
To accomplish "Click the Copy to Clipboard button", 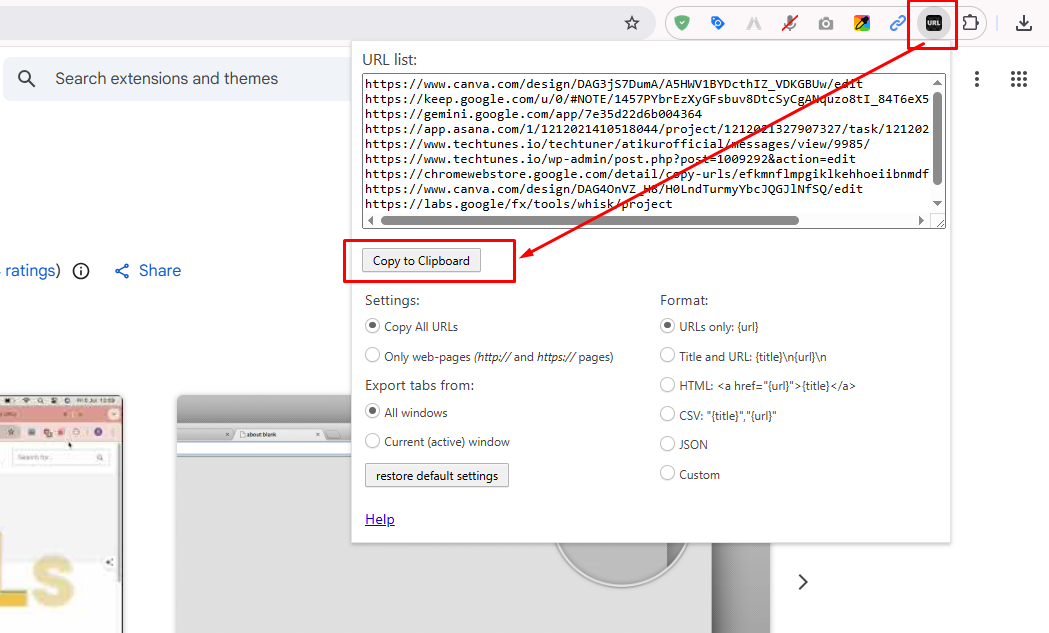I will (x=421, y=260).
